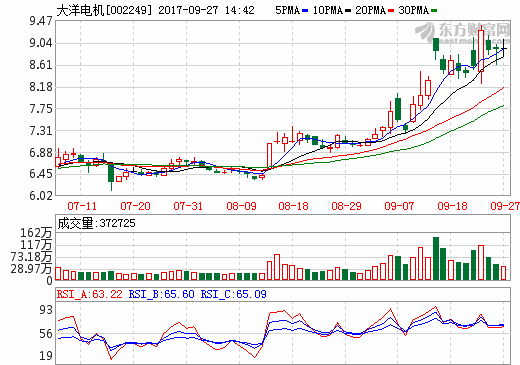This screenshot has height=365, width=520.
Task: Click the 9.04 price axis label
Action: [x=41, y=43]
